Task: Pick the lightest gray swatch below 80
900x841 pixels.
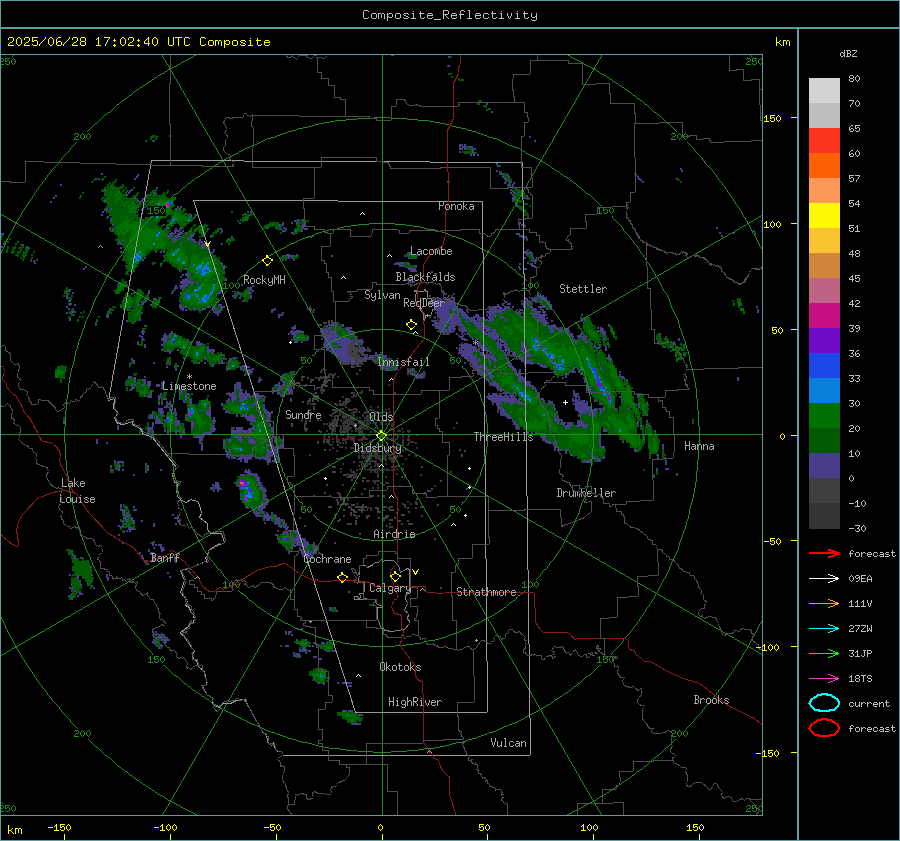Action: tap(824, 91)
